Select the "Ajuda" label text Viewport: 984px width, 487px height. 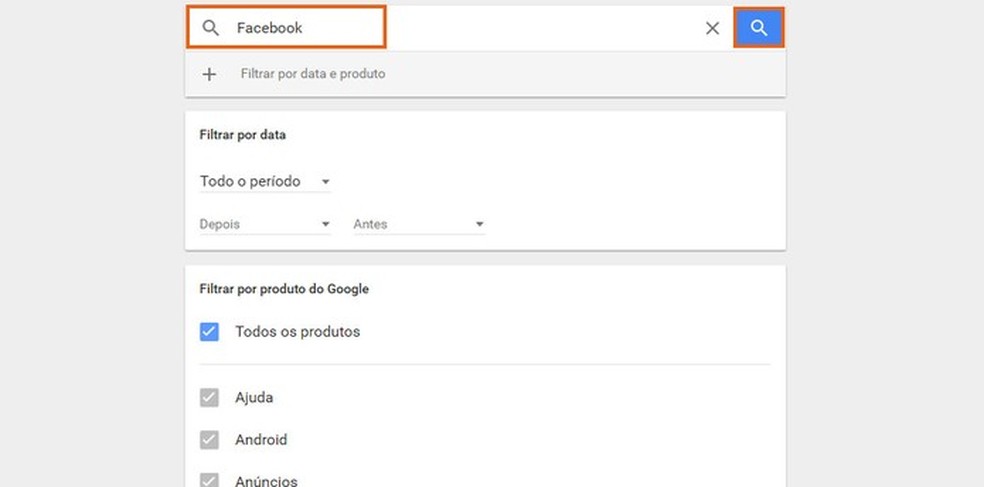coord(254,398)
